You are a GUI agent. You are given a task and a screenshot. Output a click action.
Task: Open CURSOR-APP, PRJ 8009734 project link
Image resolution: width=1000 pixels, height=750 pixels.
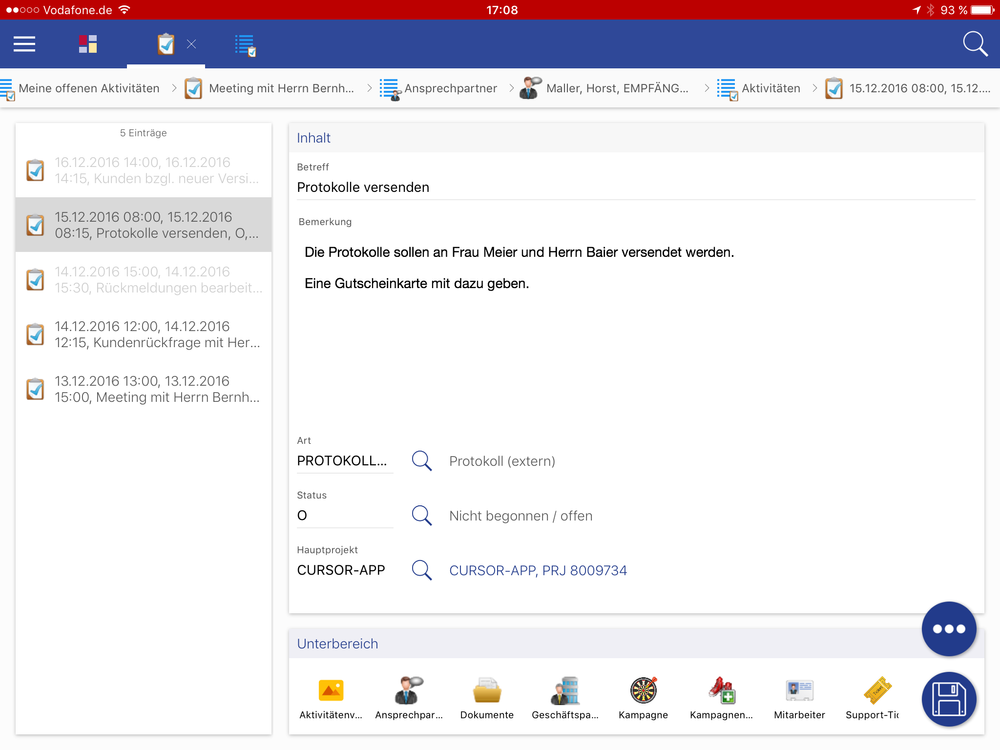pos(538,571)
